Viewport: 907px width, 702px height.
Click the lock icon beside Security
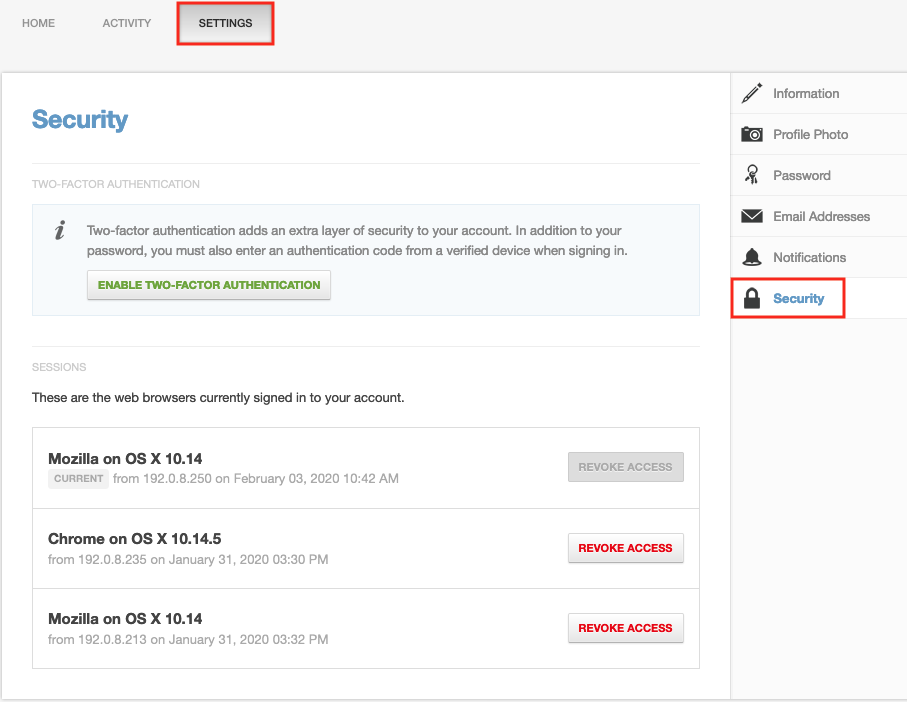click(x=752, y=298)
